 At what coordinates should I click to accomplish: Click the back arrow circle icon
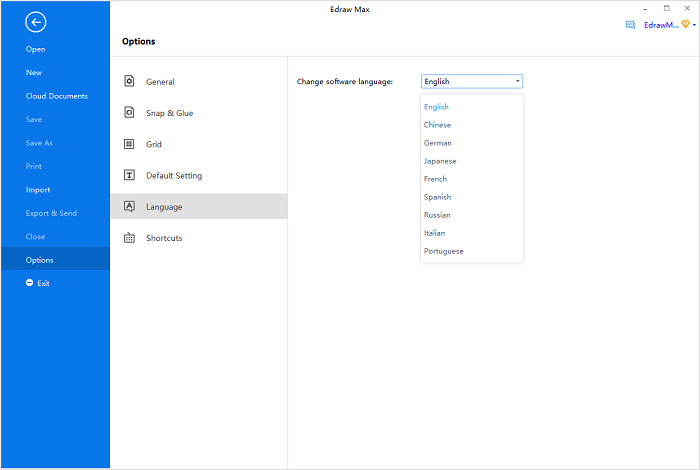36,21
